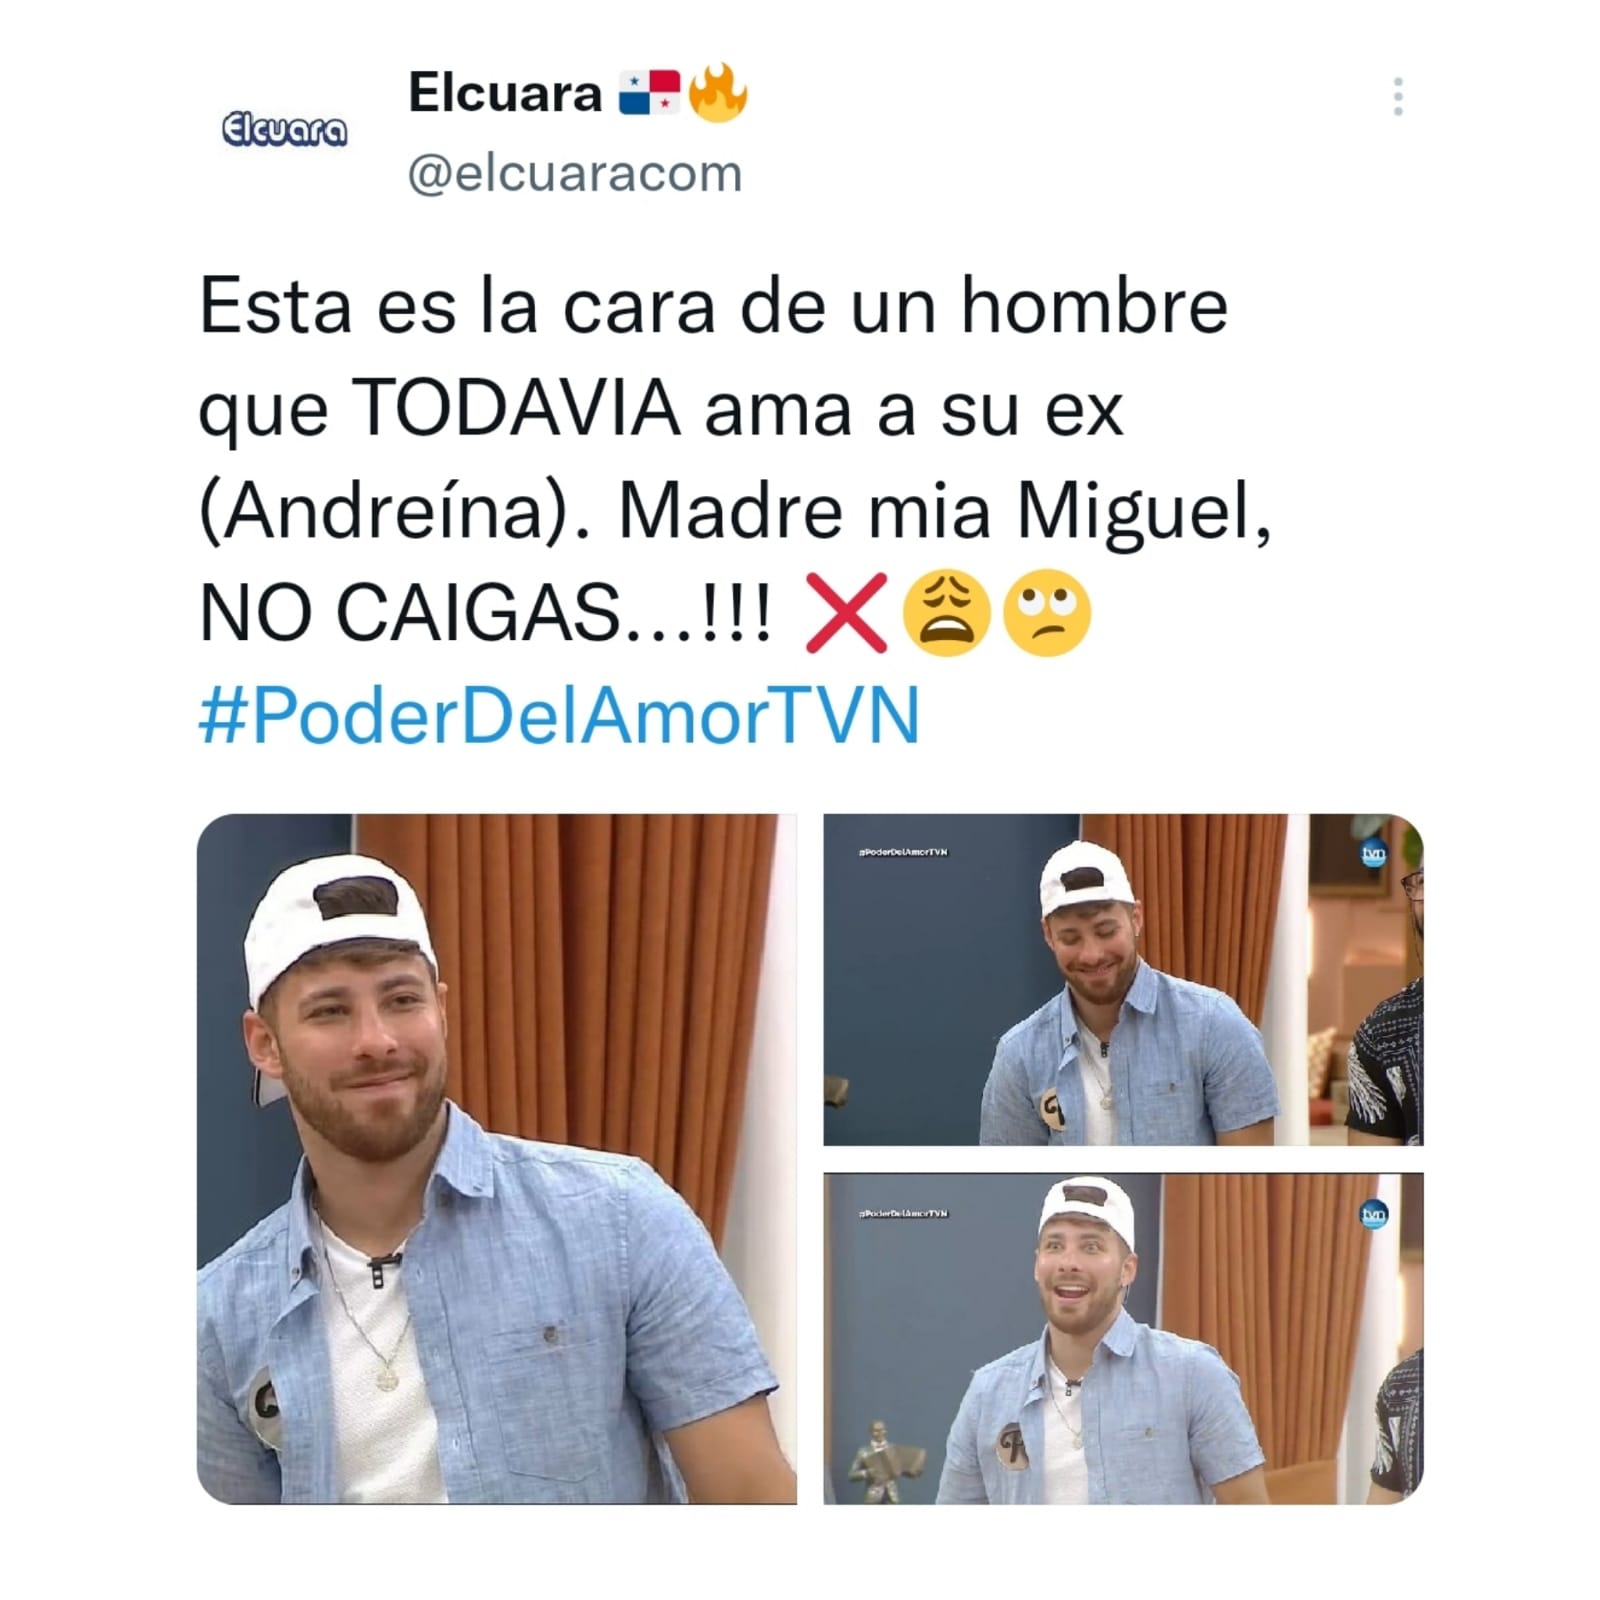Click the red cross mark emoji
This screenshot has width=1600, height=1600.
pyautogui.click(x=846, y=613)
